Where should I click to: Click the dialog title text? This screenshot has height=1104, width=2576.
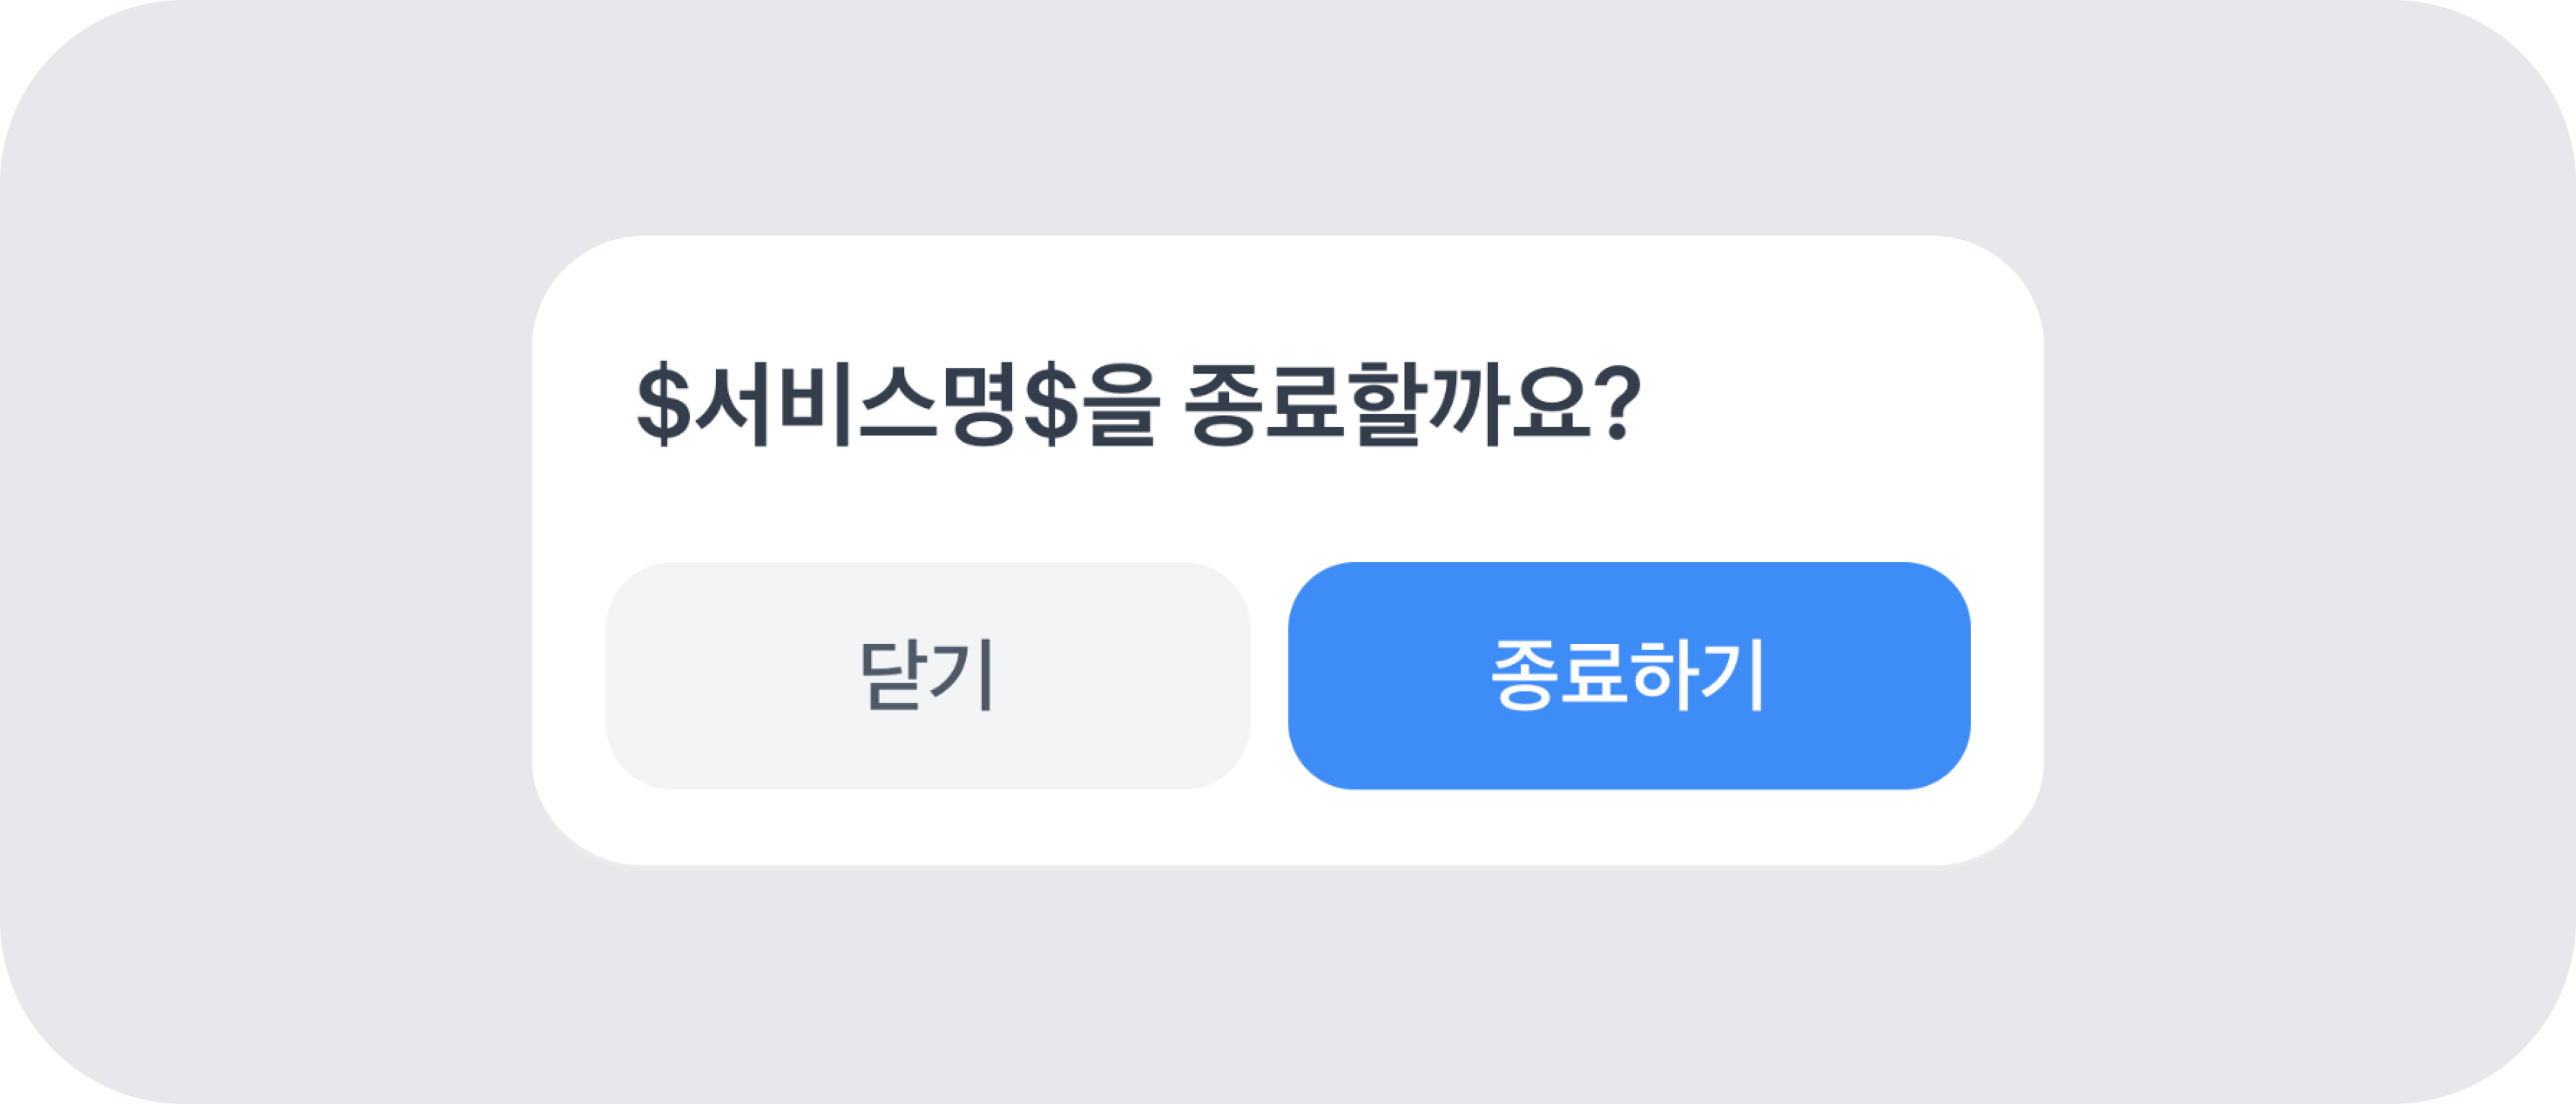pyautogui.click(x=1138, y=405)
